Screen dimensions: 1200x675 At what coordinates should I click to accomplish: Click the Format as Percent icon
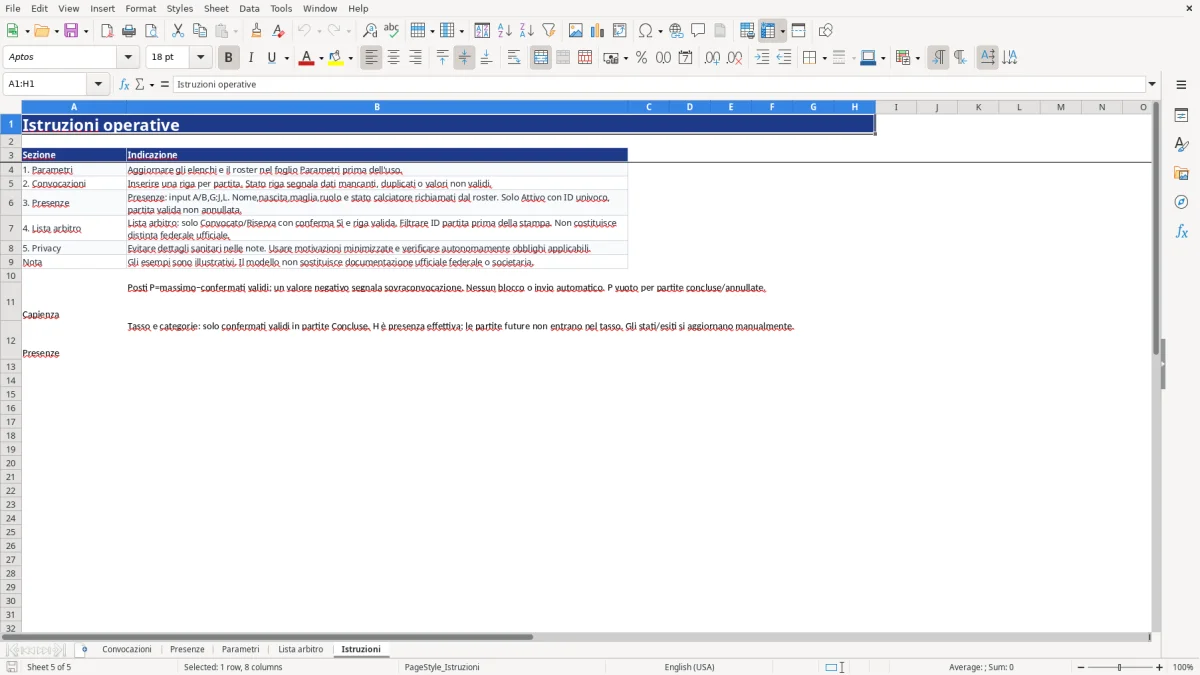click(642, 58)
